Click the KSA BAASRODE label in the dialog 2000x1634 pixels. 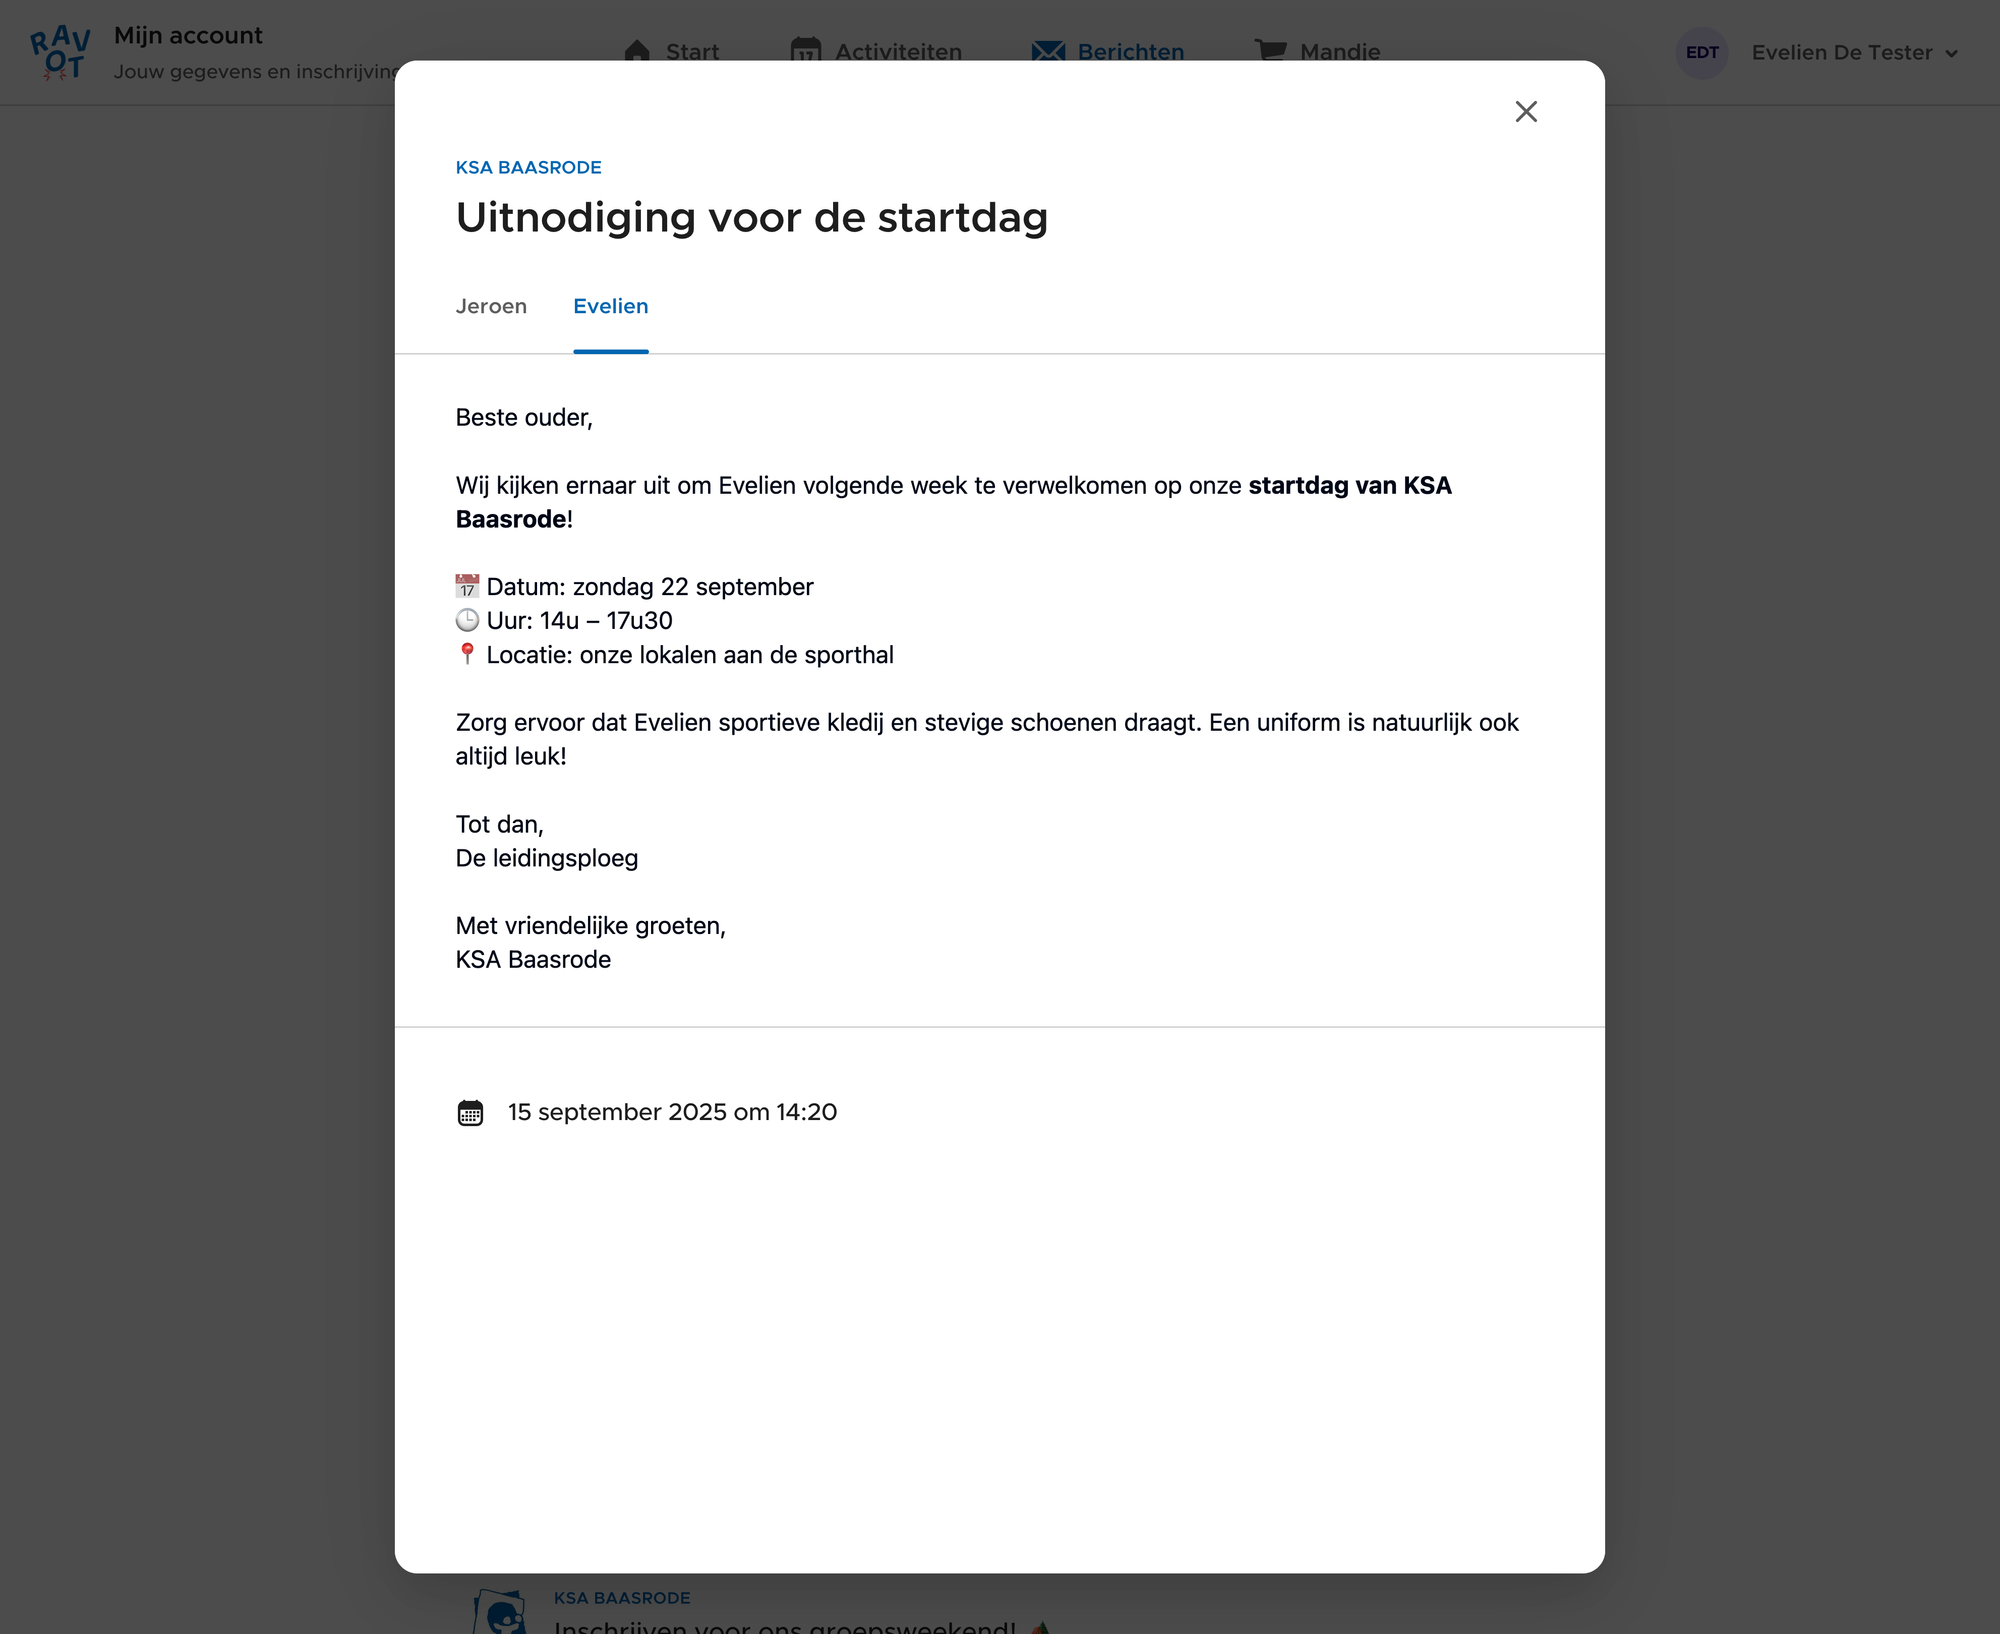[x=528, y=167]
